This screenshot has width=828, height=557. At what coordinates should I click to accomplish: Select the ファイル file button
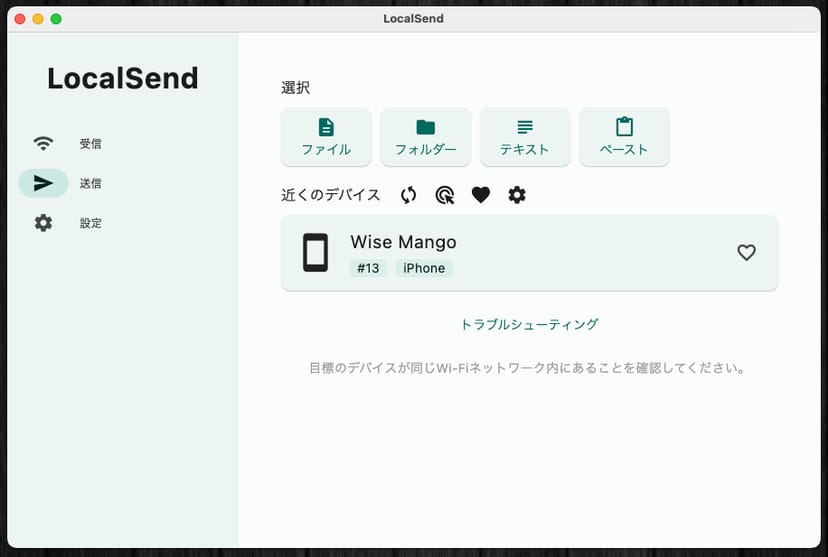(326, 137)
